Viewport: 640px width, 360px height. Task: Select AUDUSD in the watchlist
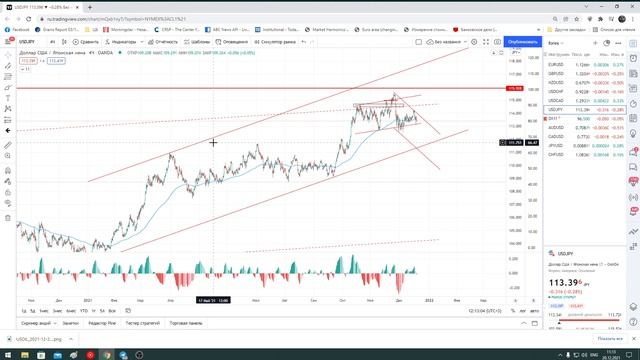coord(585,127)
